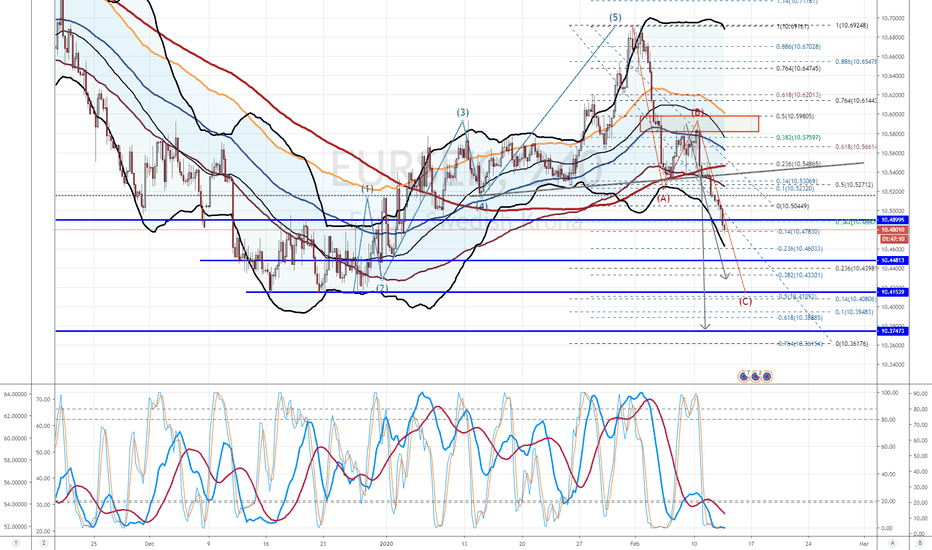Open the last economic event icon

click(x=767, y=376)
